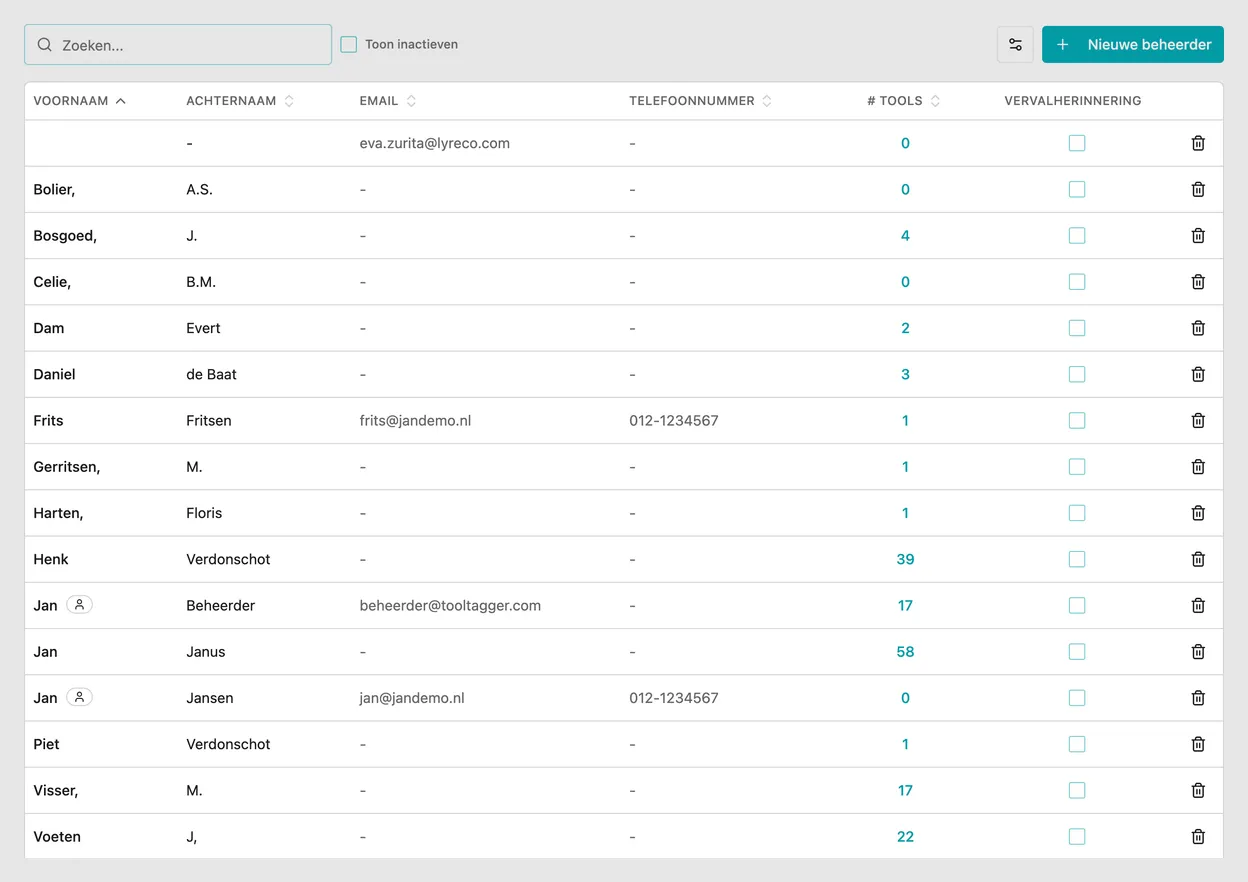The image size is (1248, 882).
Task: Click trash icon in Voeten row
Action: (x=1198, y=837)
